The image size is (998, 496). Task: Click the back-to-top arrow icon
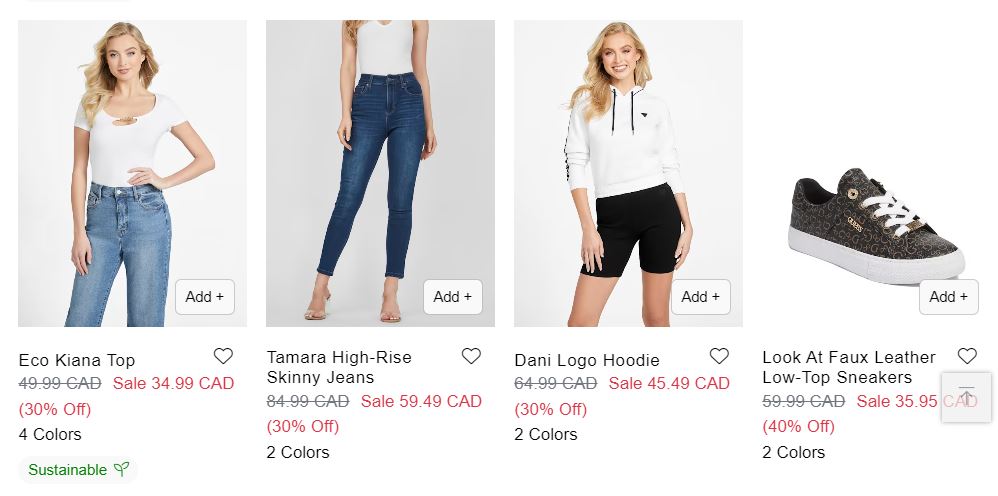tap(966, 397)
